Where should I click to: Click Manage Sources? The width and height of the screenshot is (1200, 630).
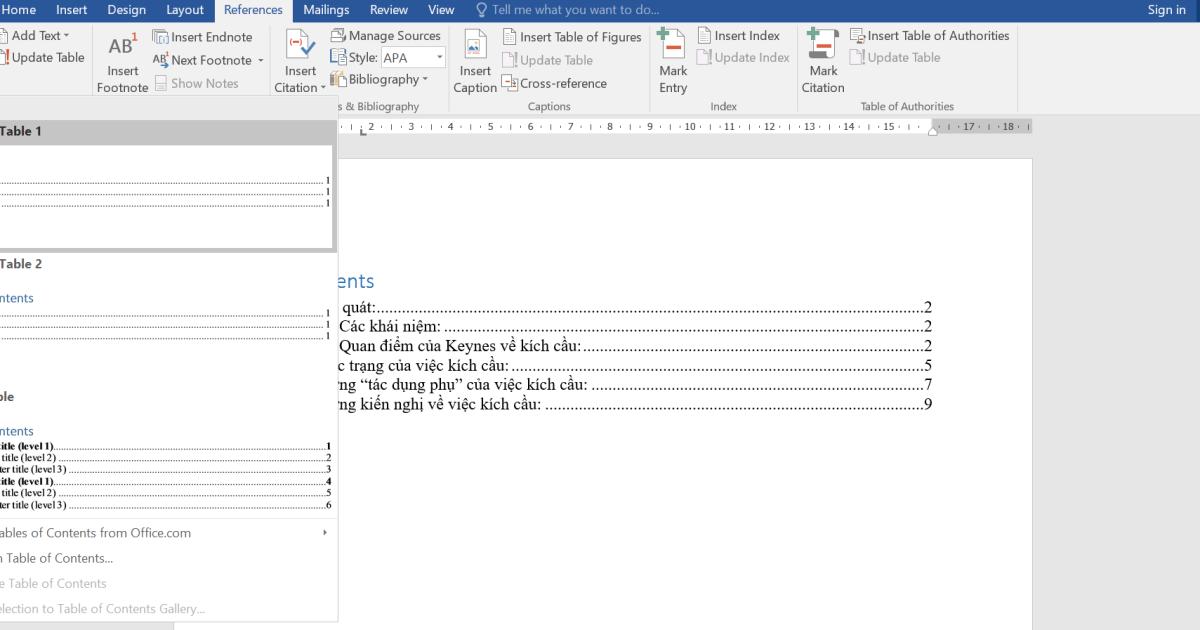pos(386,36)
